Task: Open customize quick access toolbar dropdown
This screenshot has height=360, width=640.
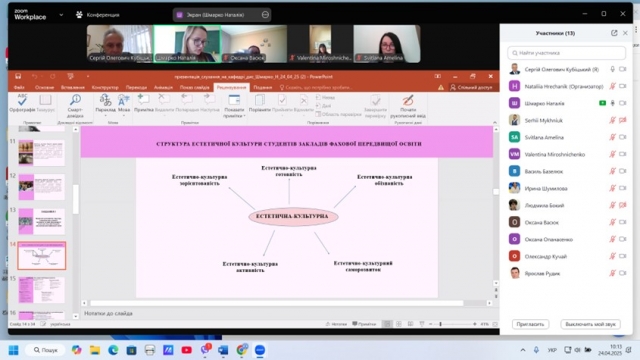Action: coord(88,76)
